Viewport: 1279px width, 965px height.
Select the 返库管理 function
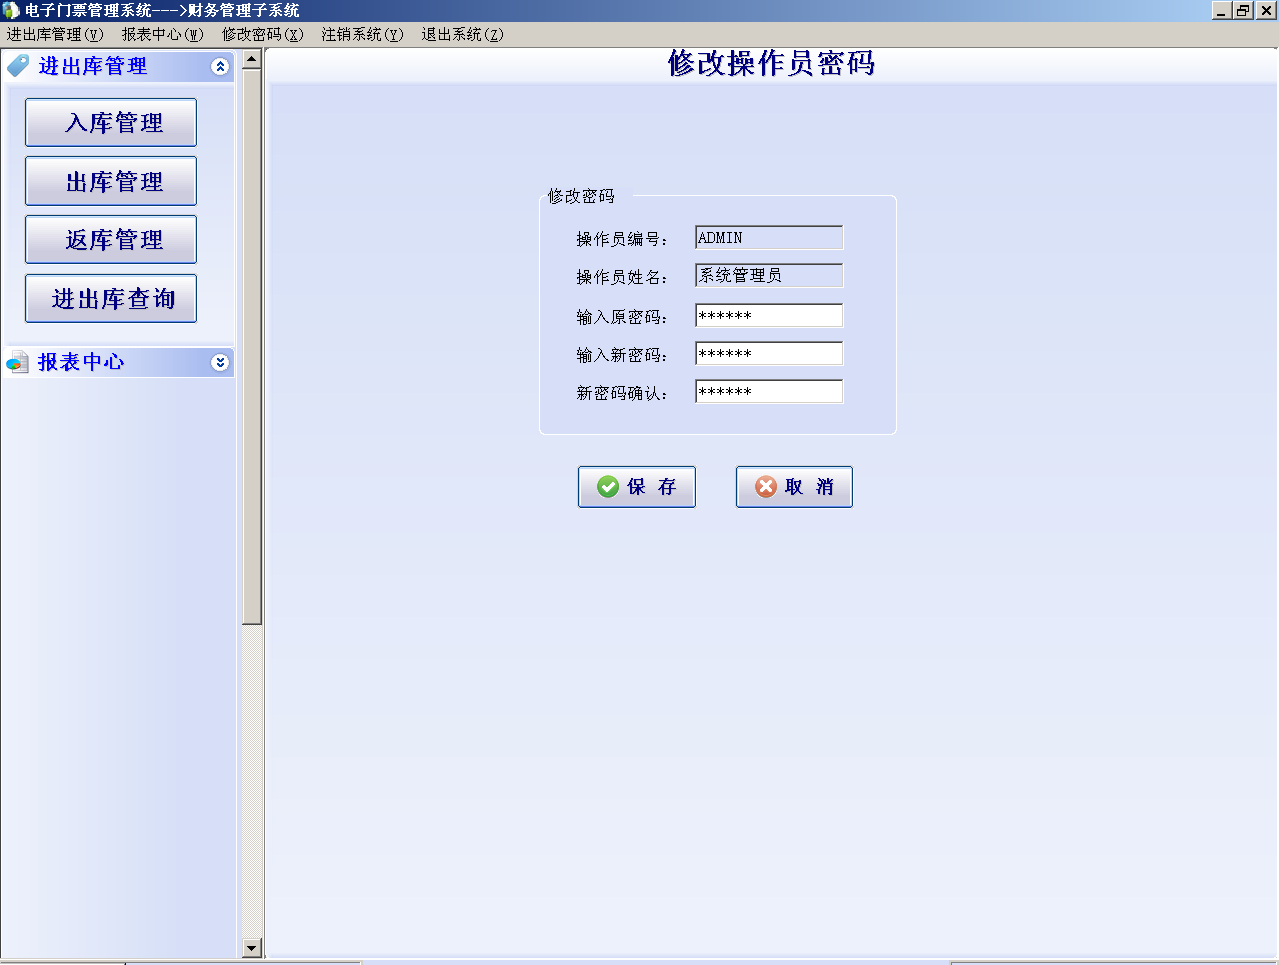pos(110,239)
